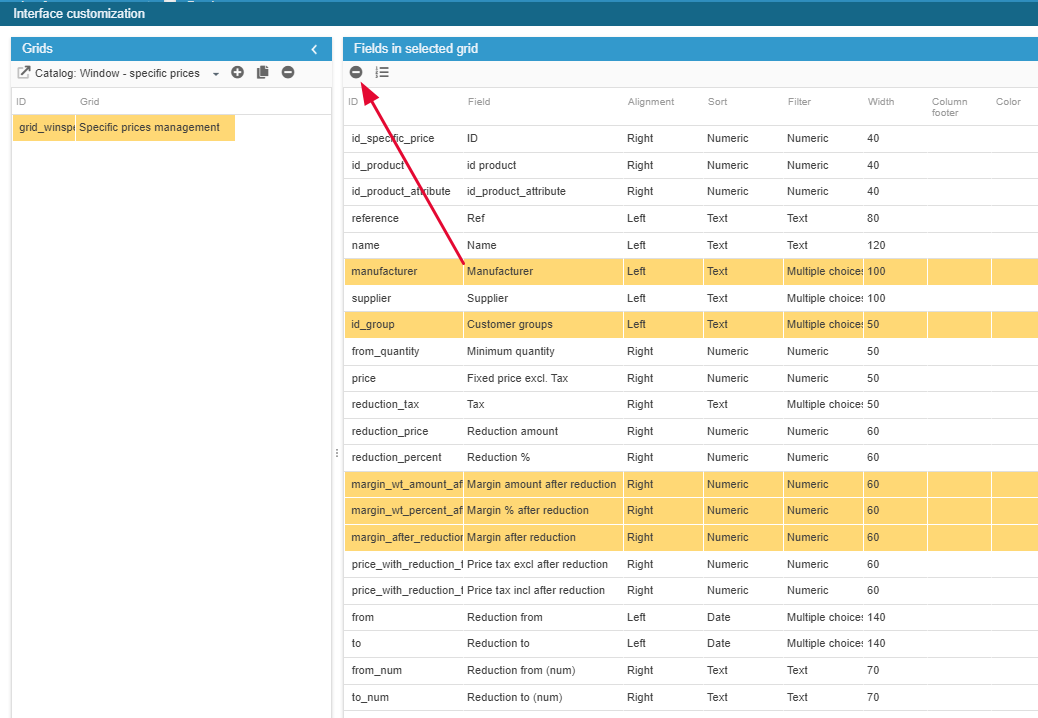Click the Color cell of the manufacturer row
This screenshot has height=718, width=1038.
tap(1013, 272)
